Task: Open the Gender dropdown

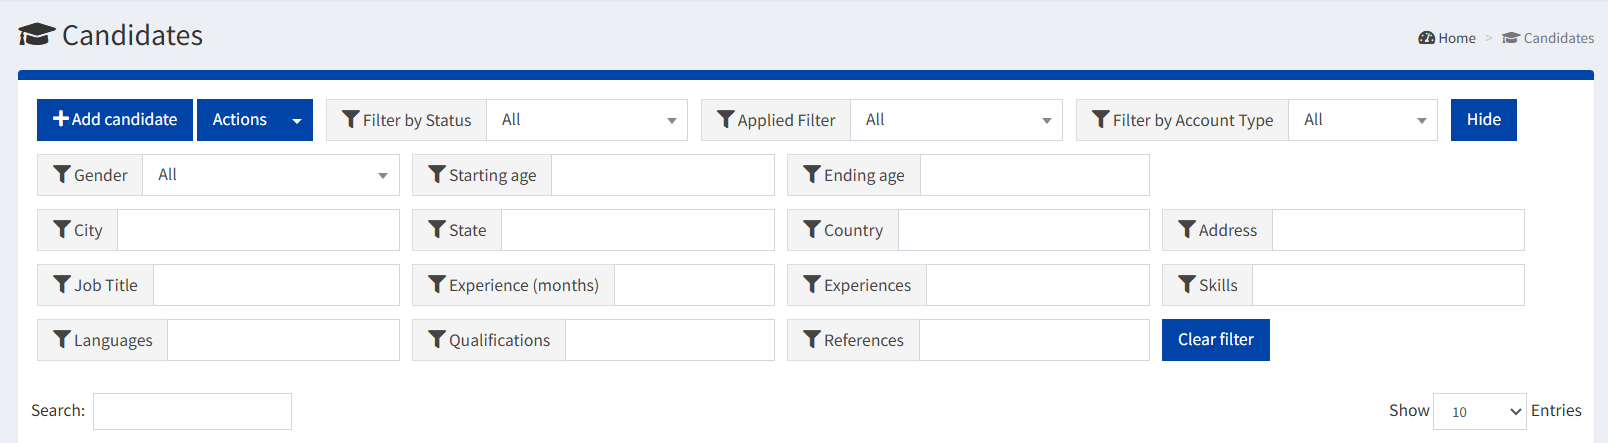Action: pos(271,175)
